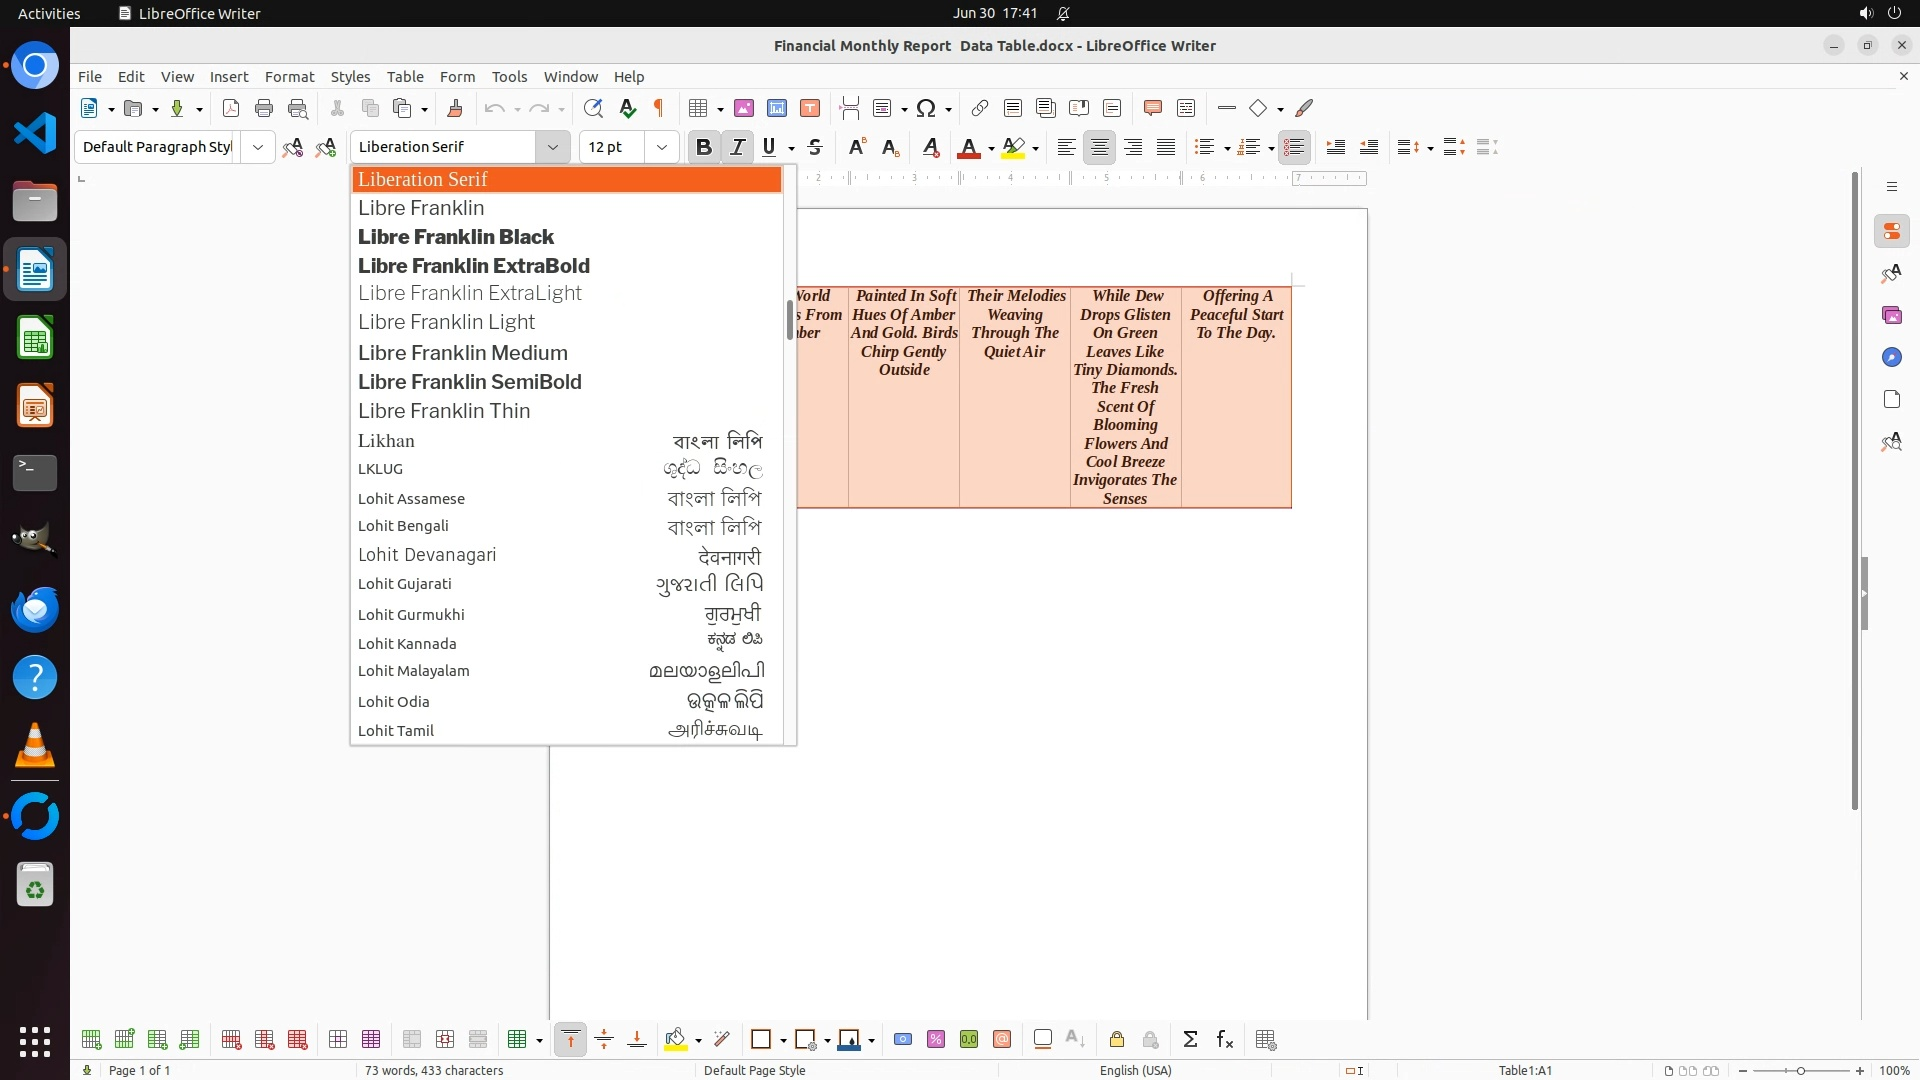Choose Lohit Devanagari from font list
This screenshot has width=1920, height=1080.
coord(427,555)
